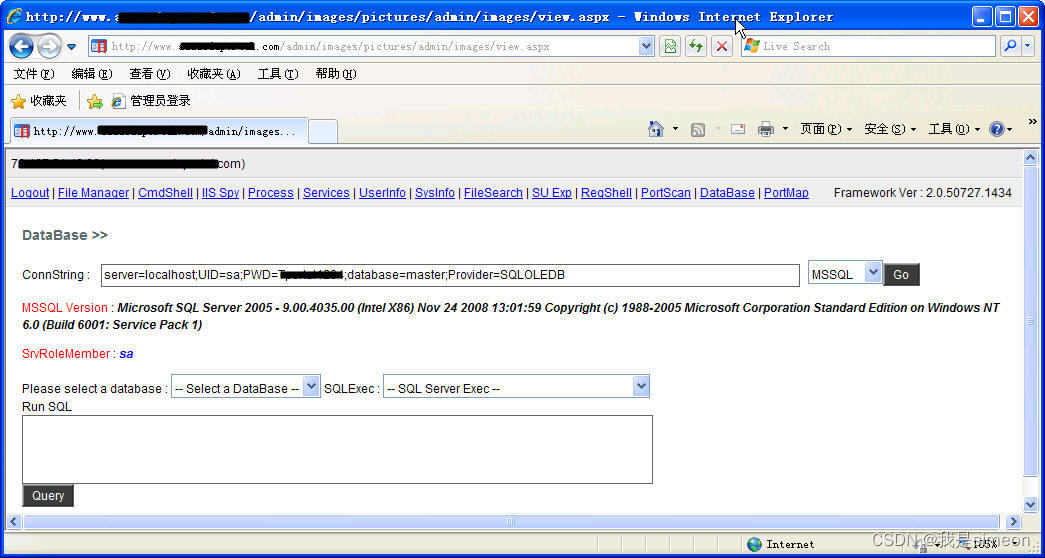This screenshot has width=1045, height=558.
Task: Open the FileSearch link
Action: 493,193
